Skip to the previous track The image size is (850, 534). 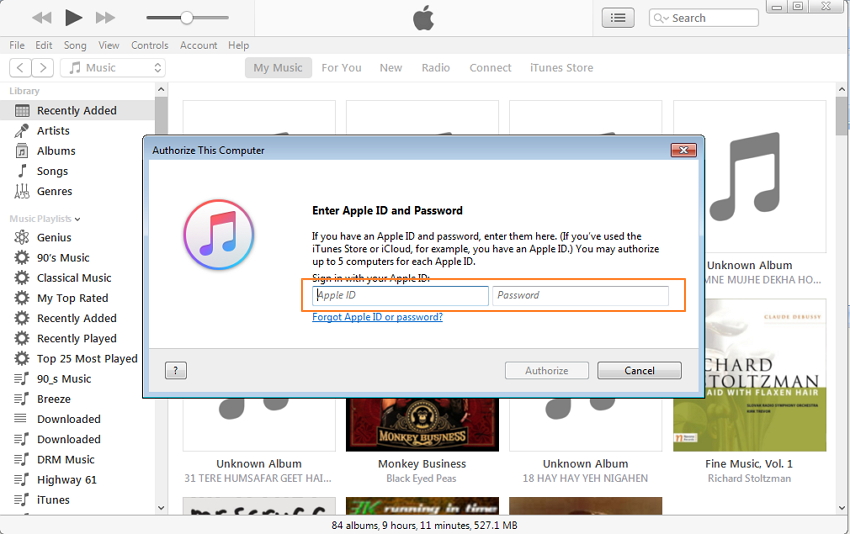41,18
